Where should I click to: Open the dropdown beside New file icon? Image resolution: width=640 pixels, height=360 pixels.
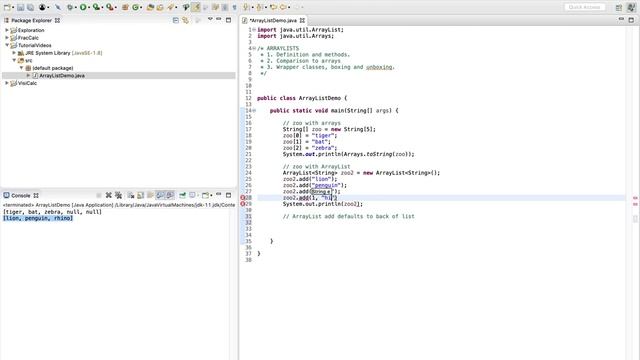click(x=13, y=7)
